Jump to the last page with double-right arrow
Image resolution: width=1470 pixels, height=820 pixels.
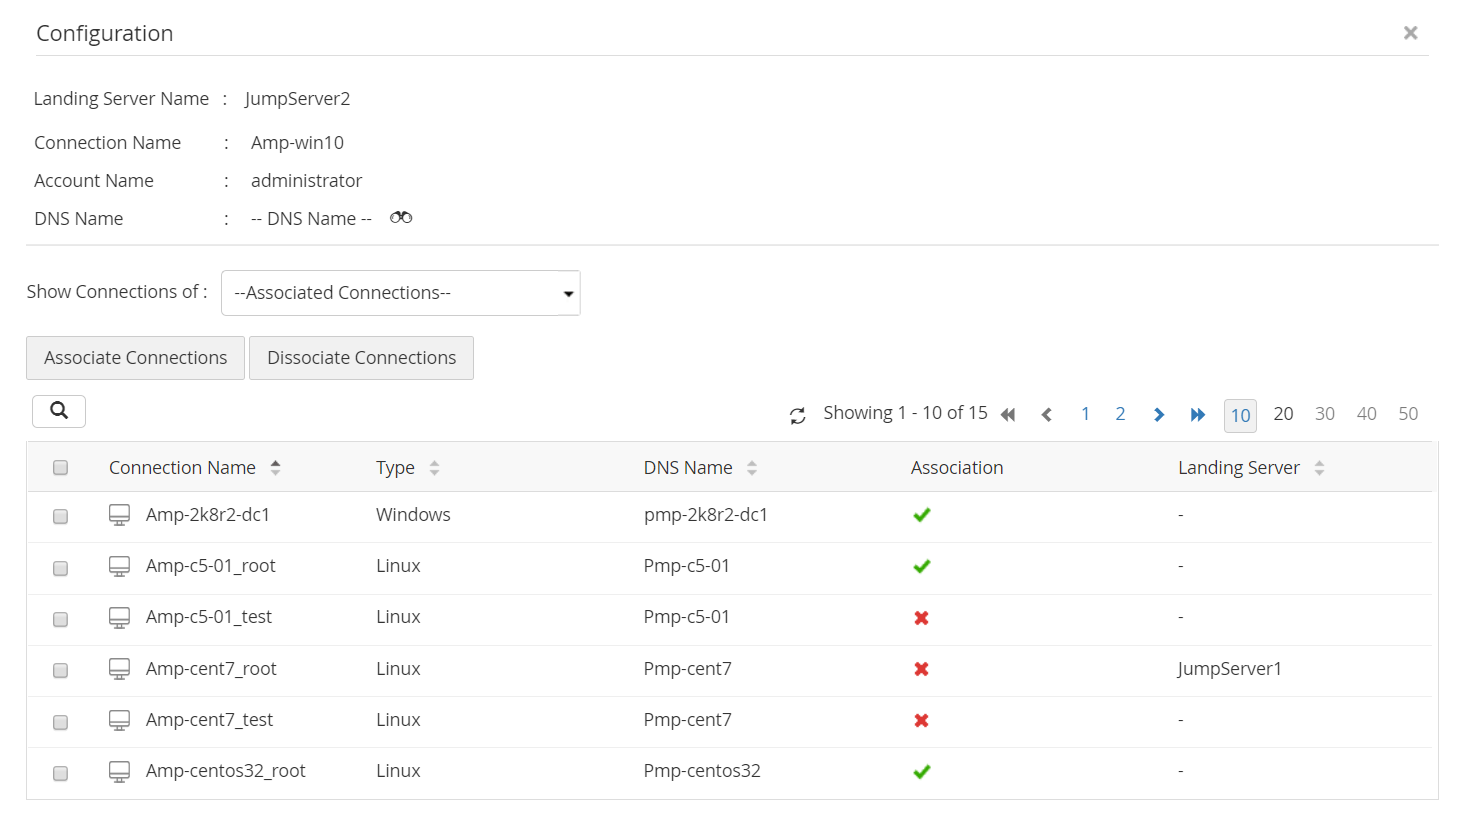(1198, 413)
